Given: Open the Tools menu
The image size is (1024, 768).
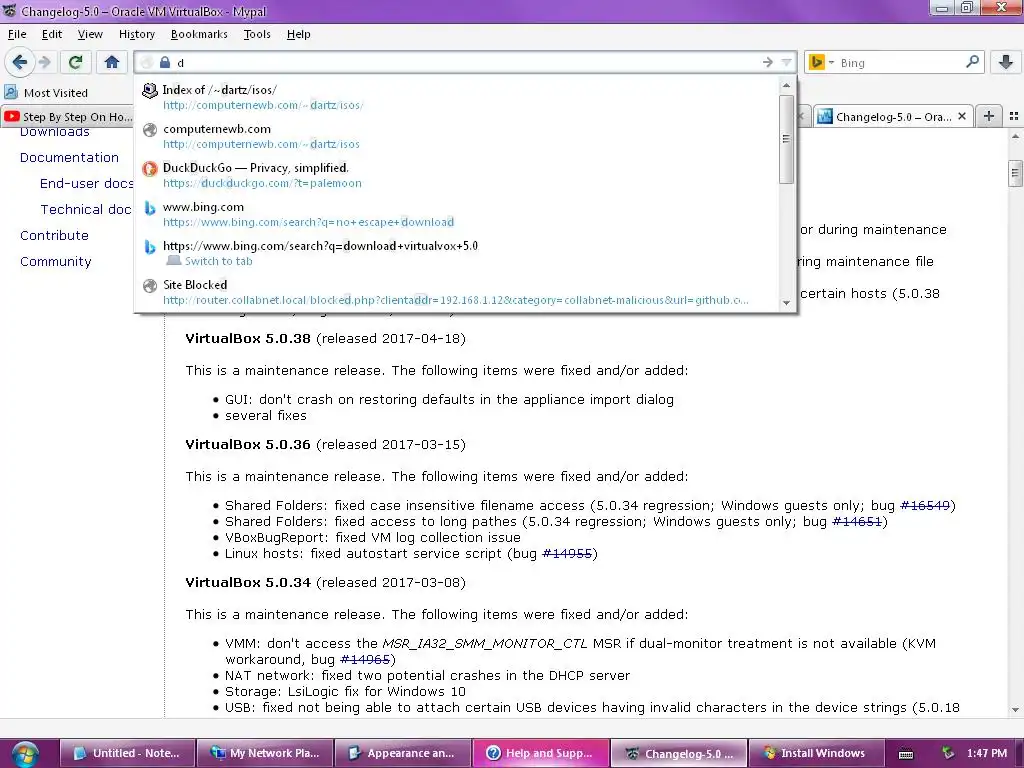Looking at the screenshot, I should click(x=257, y=34).
